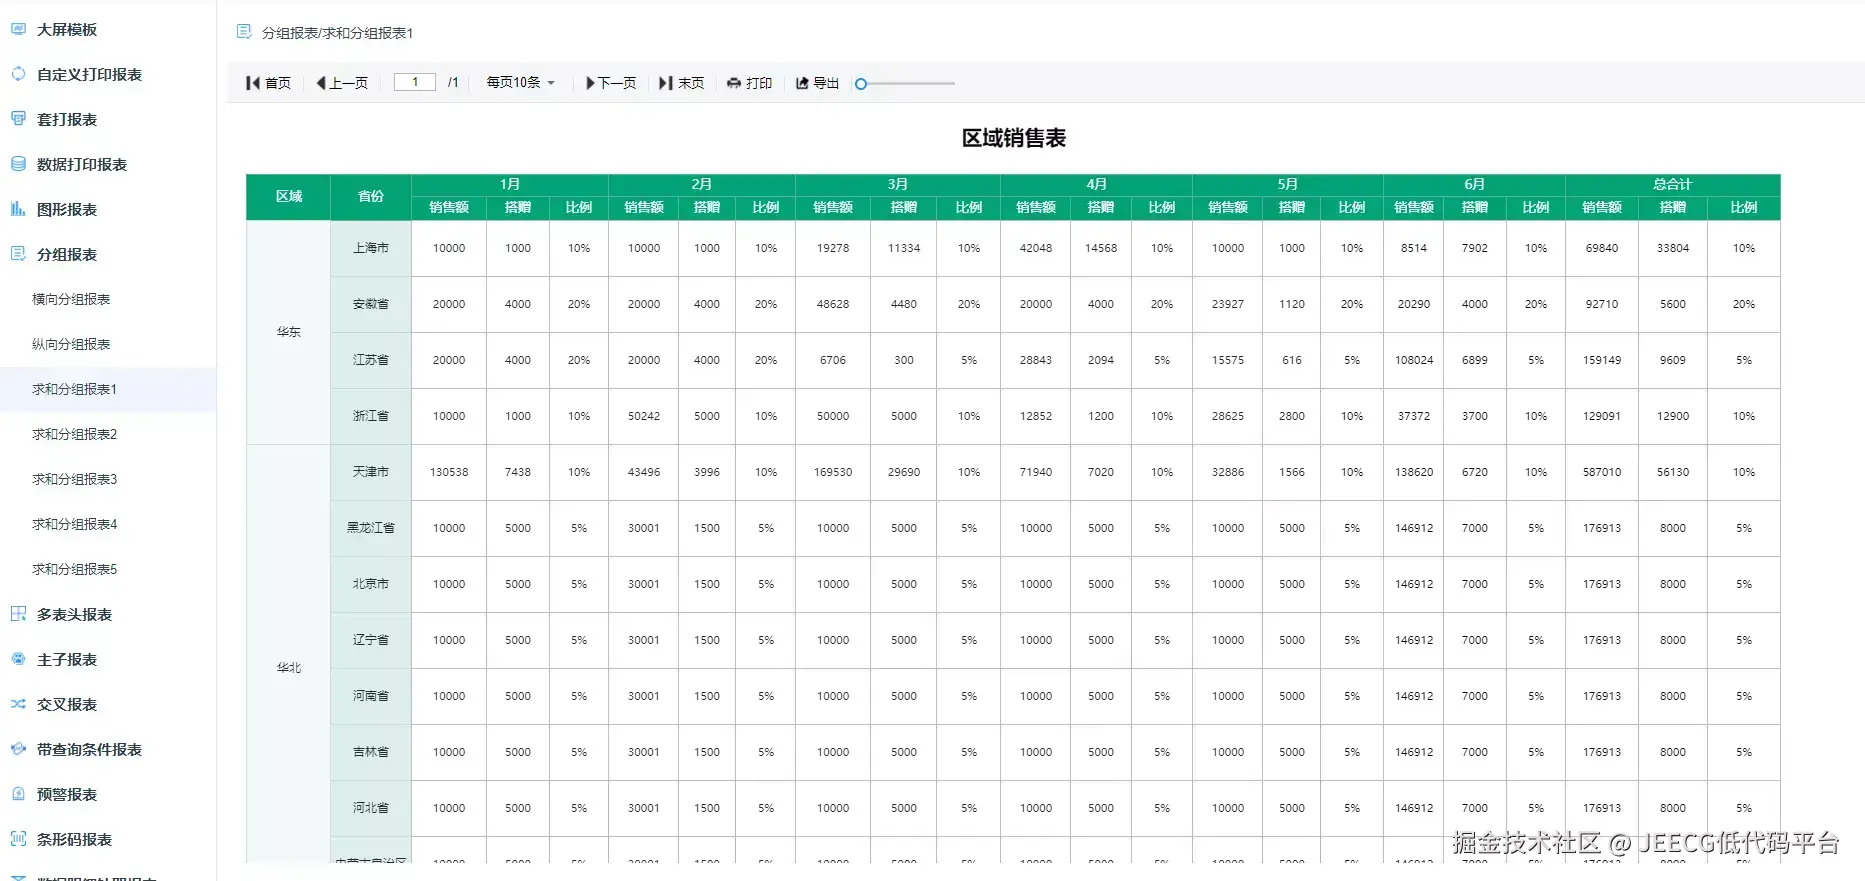Click the 预警报表 alert icon

point(18,794)
